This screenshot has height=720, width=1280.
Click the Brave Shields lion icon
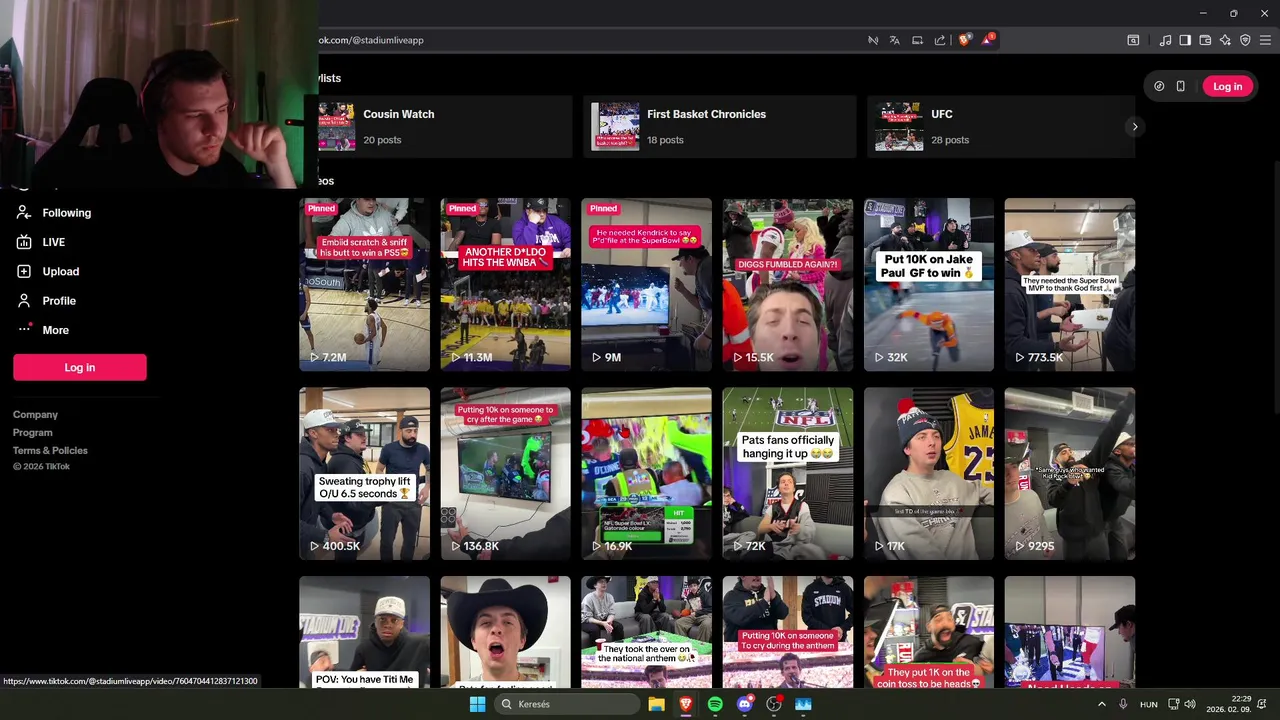click(964, 40)
